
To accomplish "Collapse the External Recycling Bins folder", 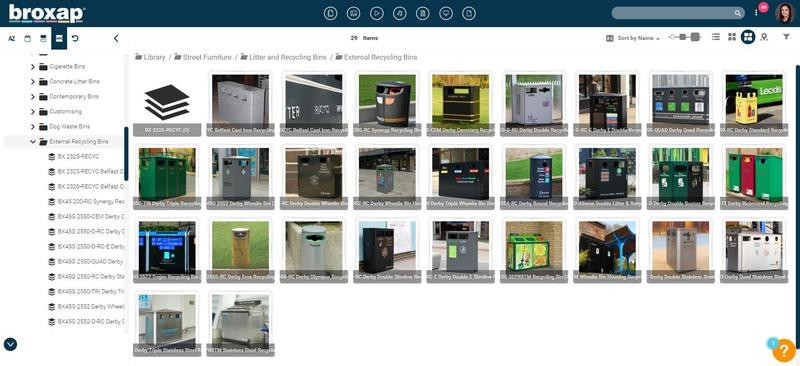I will 33,141.
